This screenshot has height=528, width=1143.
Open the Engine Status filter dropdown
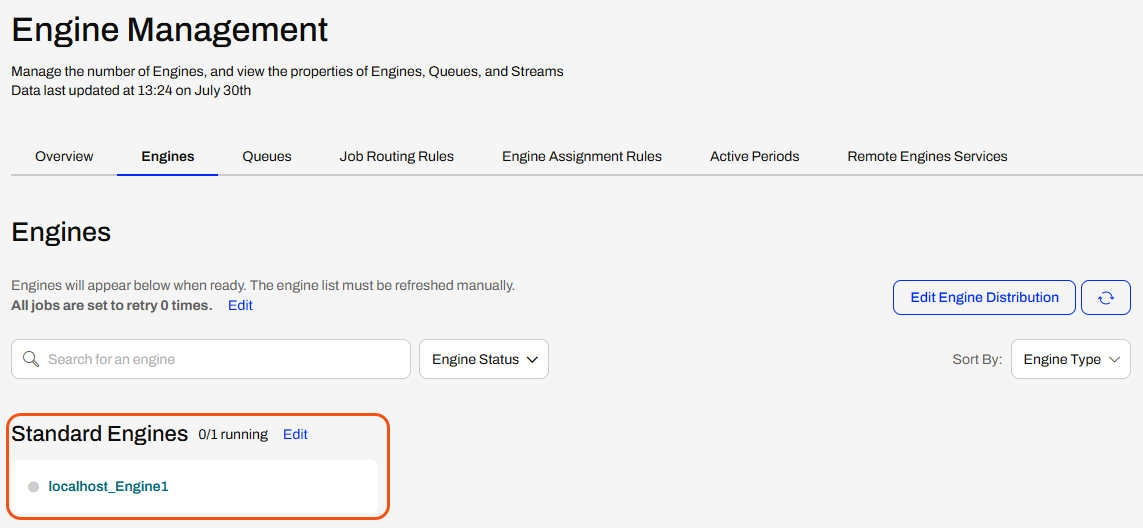tap(484, 359)
